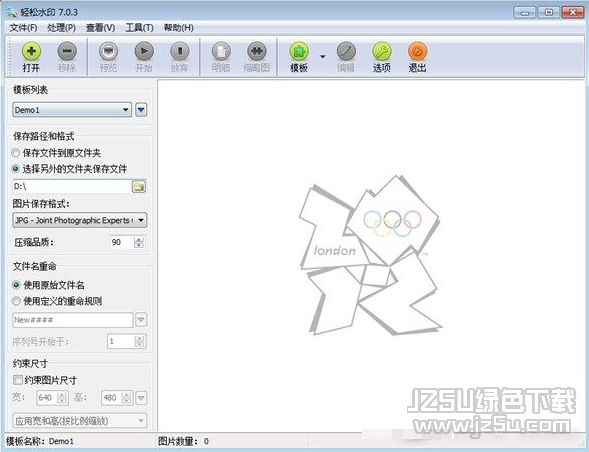Open the 帮助(H) menu
The width and height of the screenshot is (589, 452).
coord(178,28)
